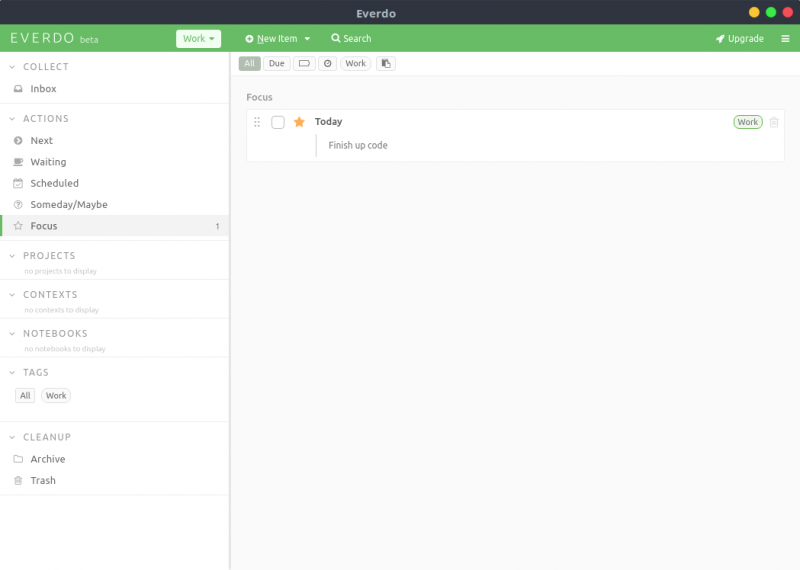This screenshot has height=570, width=800.
Task: Open the New Item dropdown
Action: [278, 39]
